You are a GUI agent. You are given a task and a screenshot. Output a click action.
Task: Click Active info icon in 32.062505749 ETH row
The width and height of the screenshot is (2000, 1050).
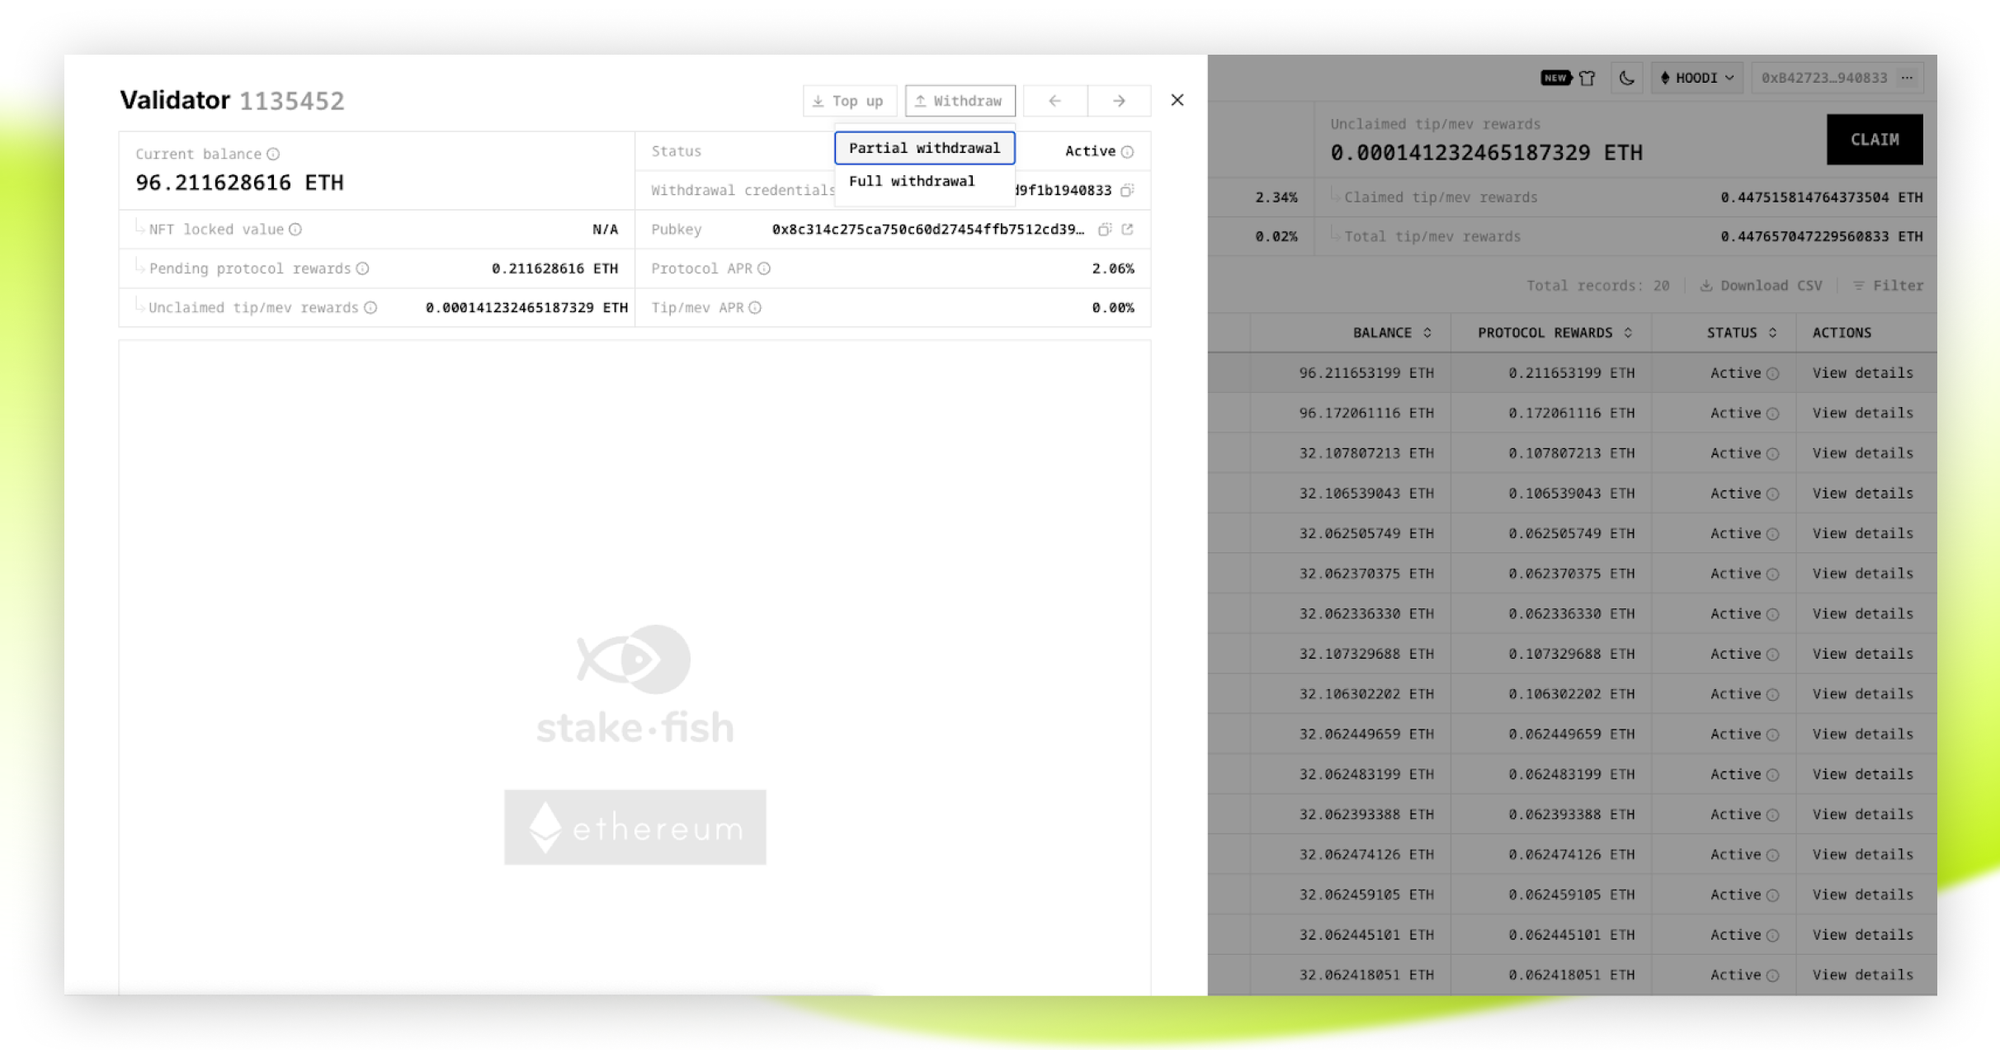(1773, 535)
